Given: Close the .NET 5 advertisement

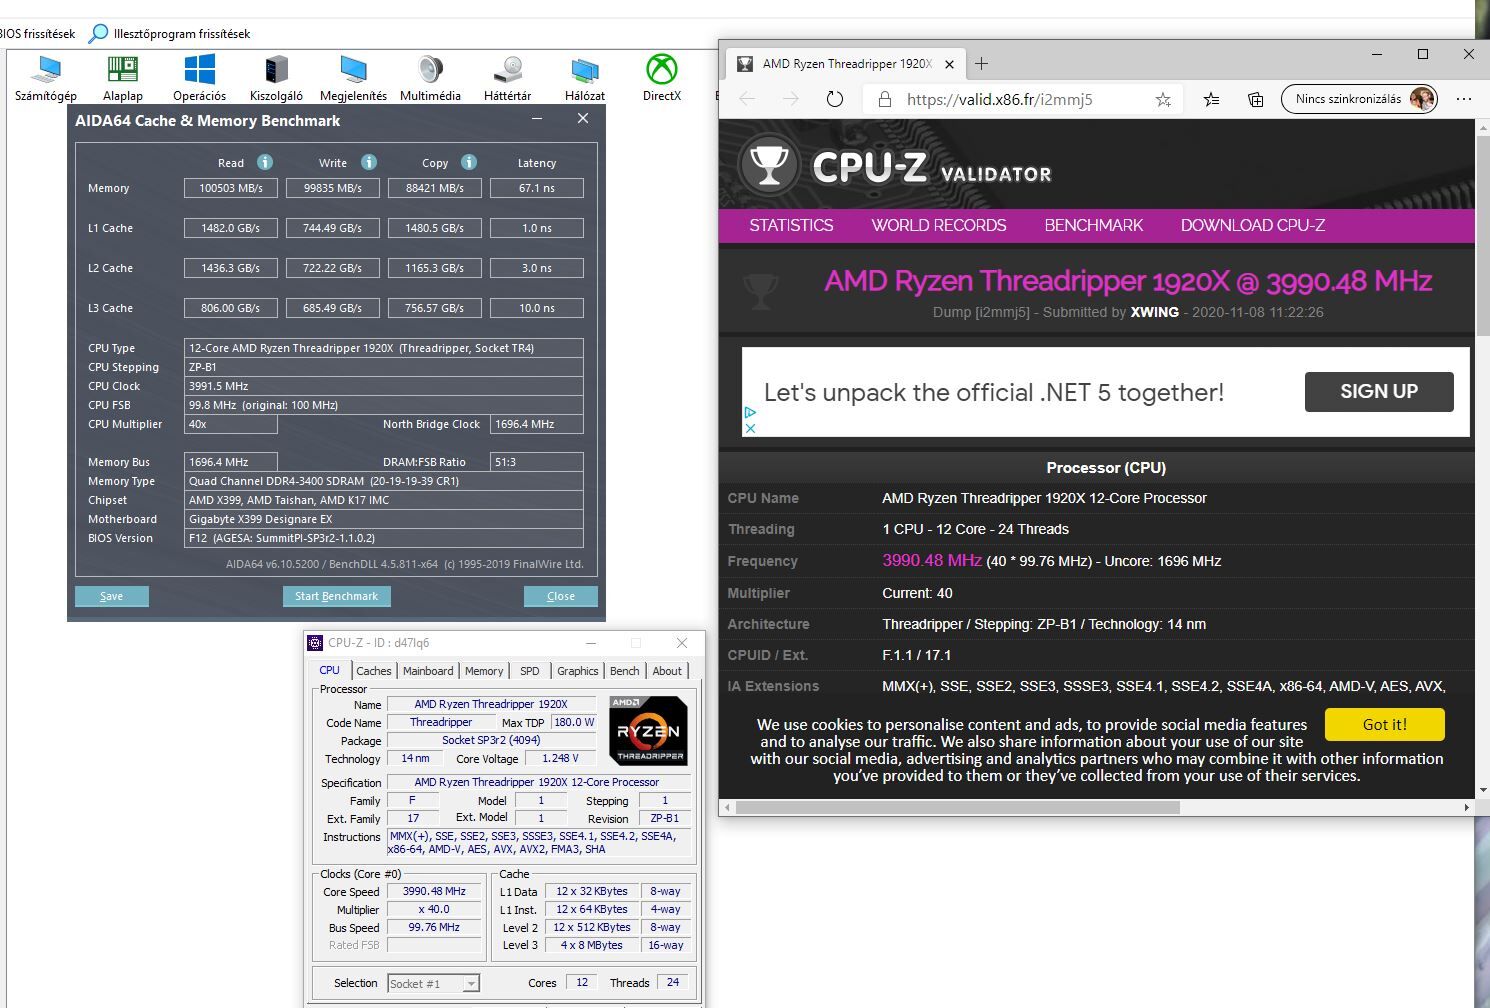Looking at the screenshot, I should tap(750, 428).
